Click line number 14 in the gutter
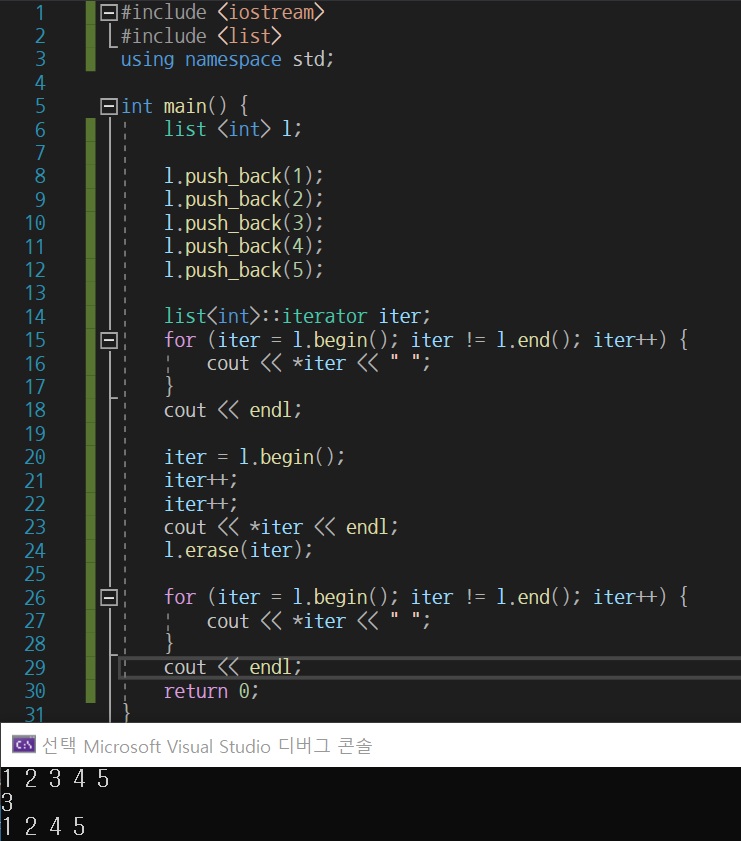 click(35, 316)
